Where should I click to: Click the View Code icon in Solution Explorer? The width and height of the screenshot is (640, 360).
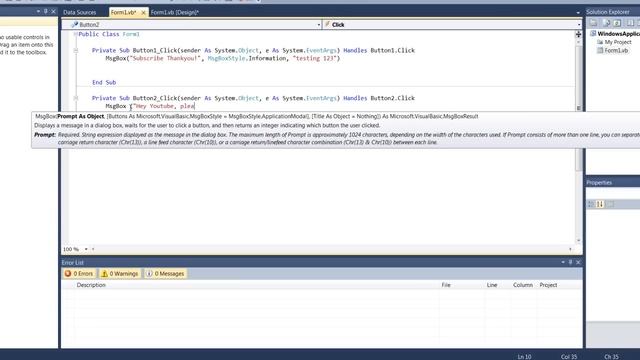(630, 23)
